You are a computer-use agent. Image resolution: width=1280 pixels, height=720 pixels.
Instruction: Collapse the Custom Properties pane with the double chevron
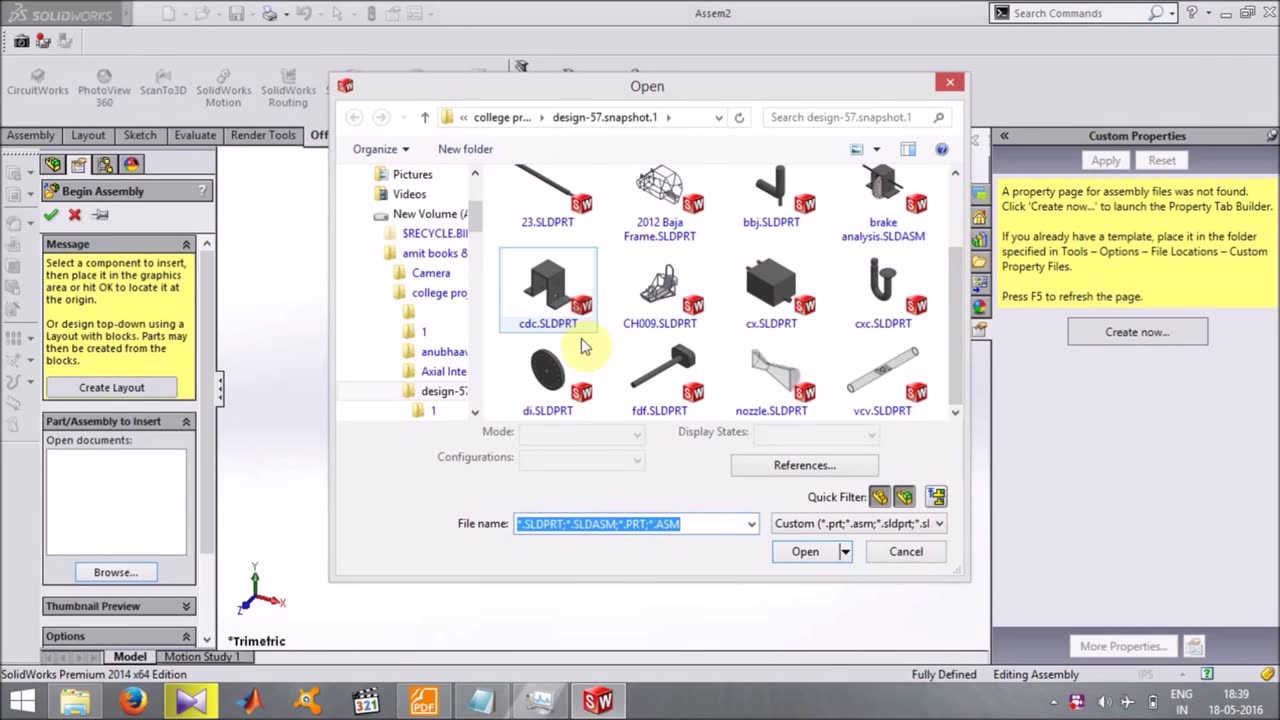1004,136
